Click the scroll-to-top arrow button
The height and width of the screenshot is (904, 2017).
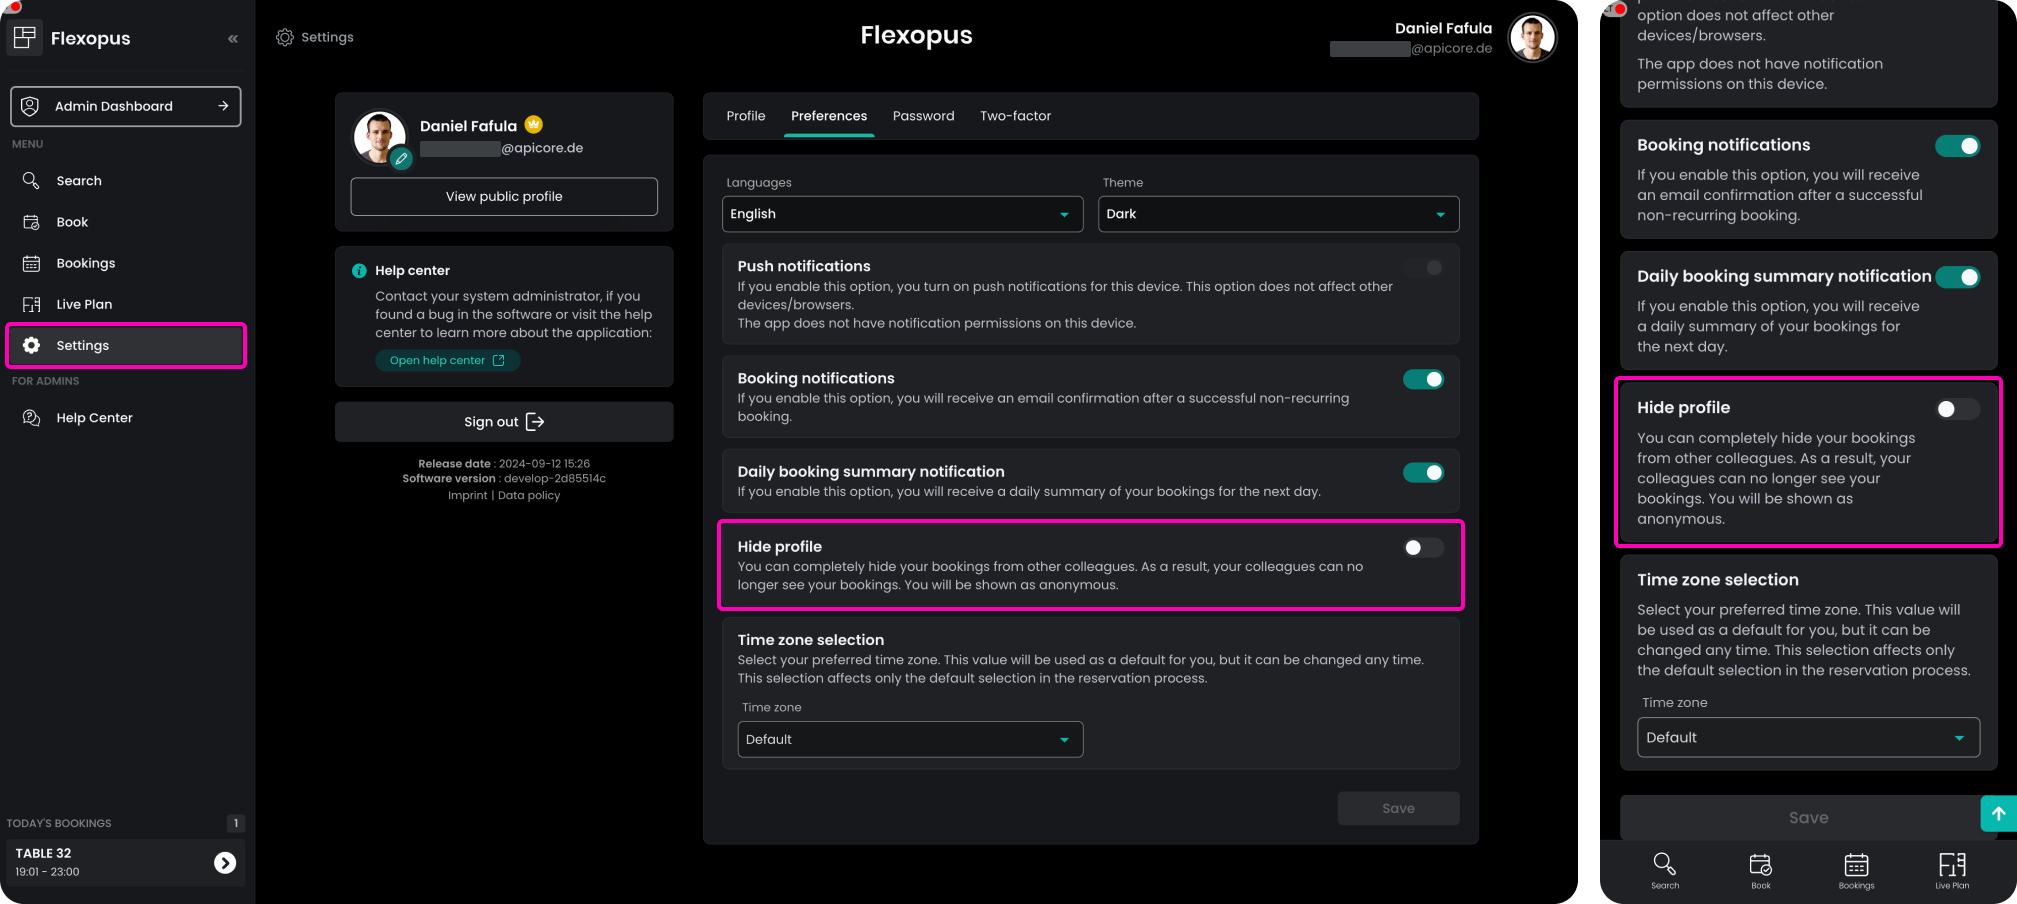[x=1998, y=814]
